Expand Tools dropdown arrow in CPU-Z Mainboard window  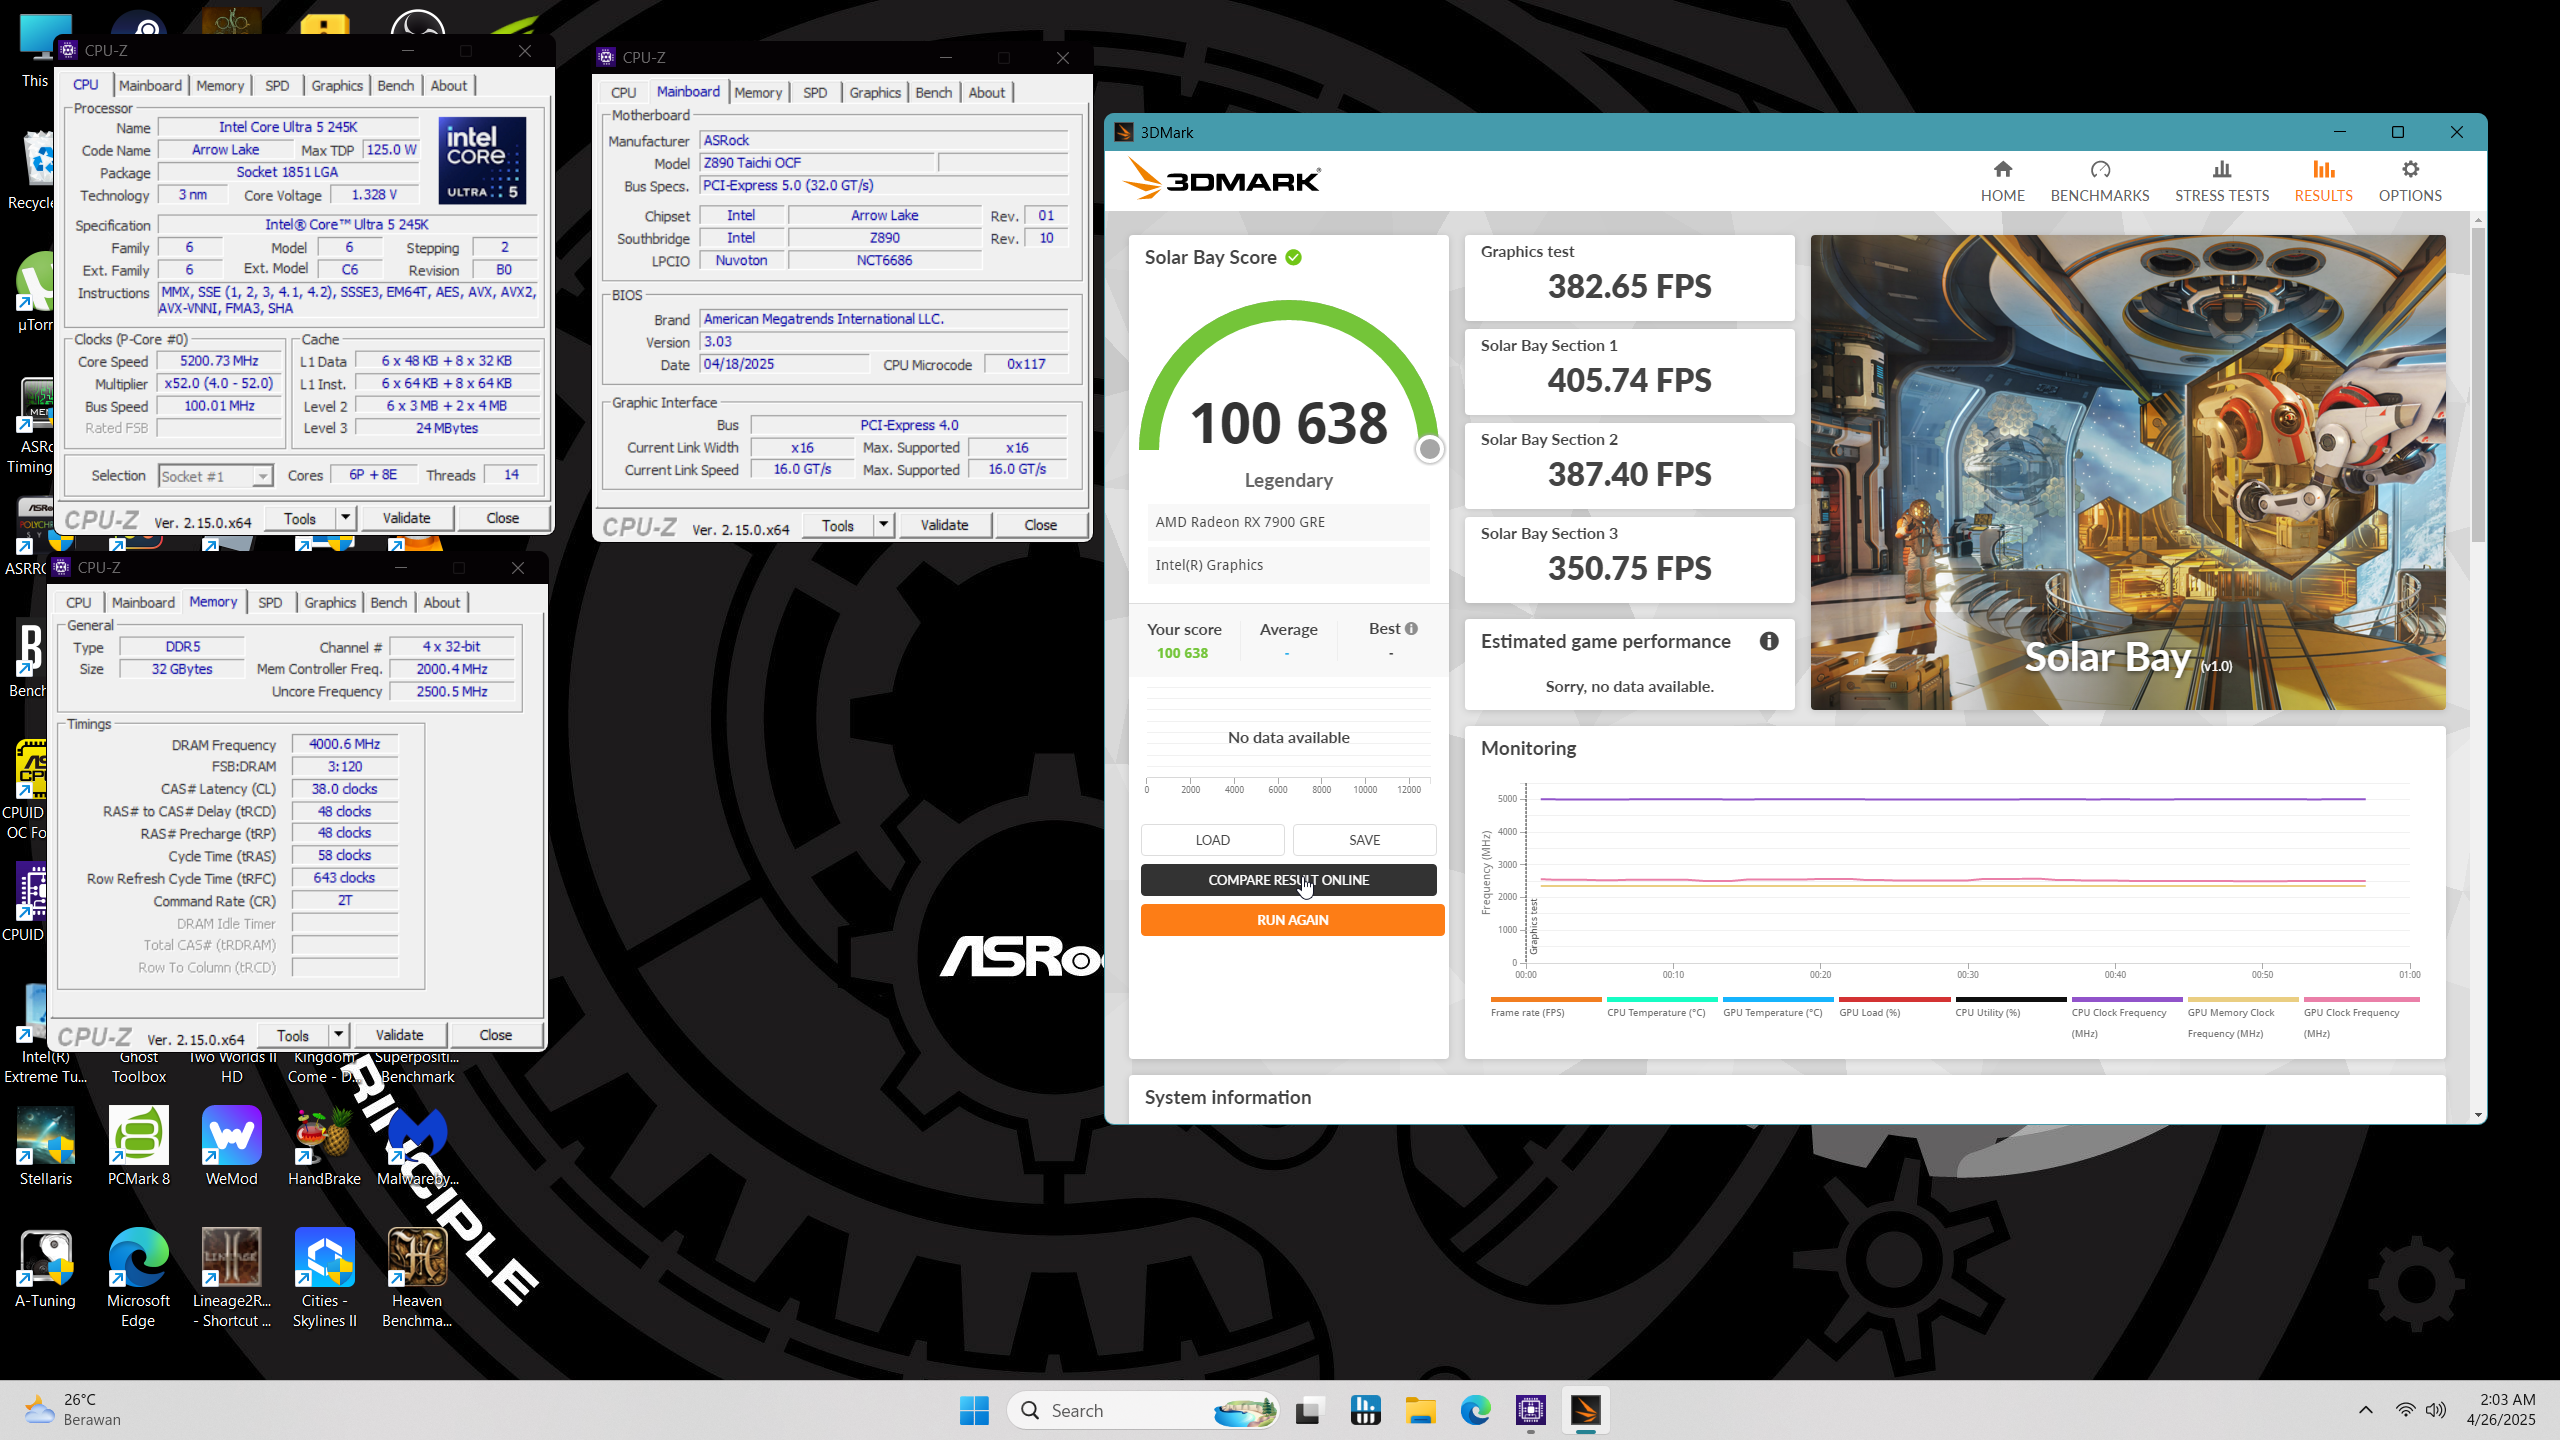point(883,525)
